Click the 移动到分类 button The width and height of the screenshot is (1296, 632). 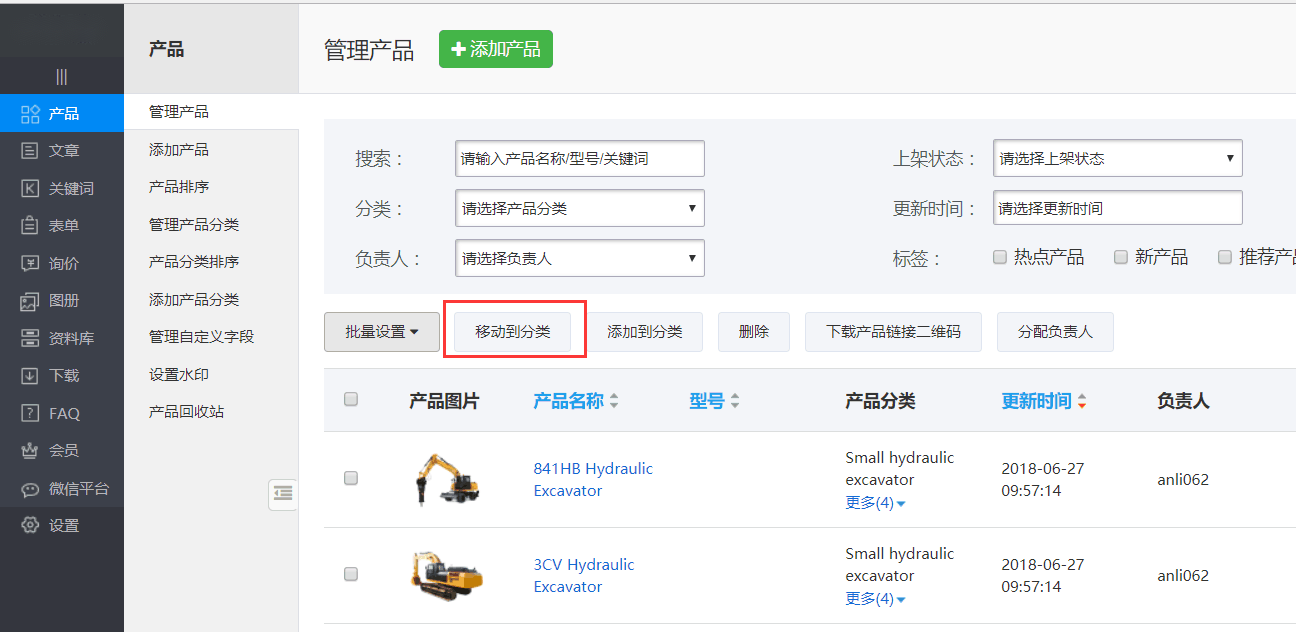(x=513, y=332)
